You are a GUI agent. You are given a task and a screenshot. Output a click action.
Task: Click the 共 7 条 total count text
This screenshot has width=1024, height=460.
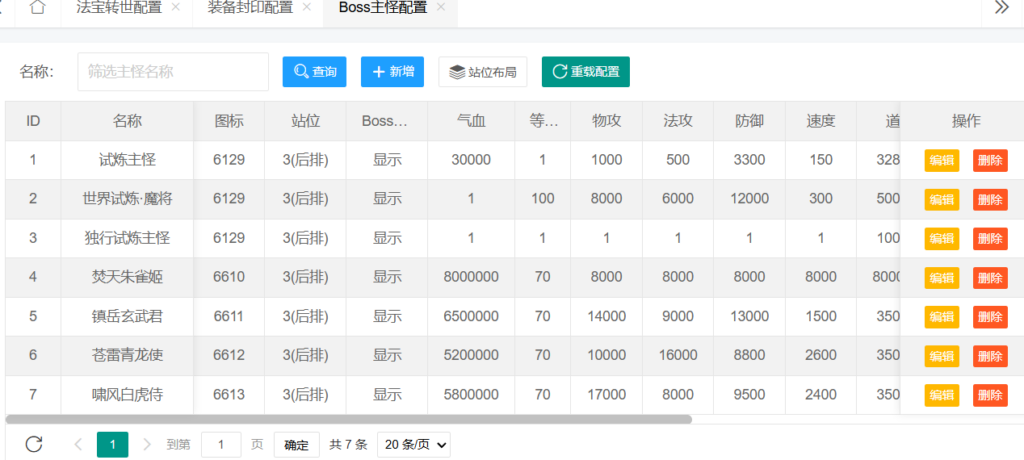tap(348, 445)
